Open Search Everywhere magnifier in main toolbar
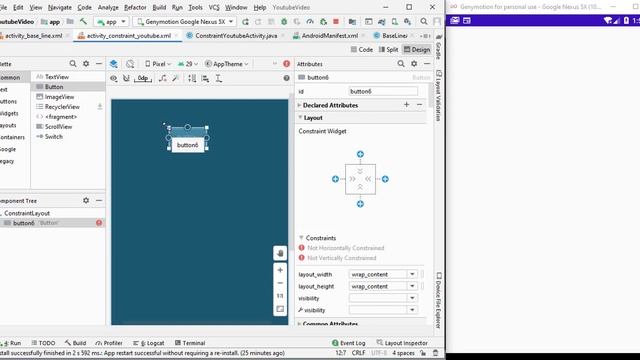This screenshot has height=360, width=640. click(x=424, y=22)
